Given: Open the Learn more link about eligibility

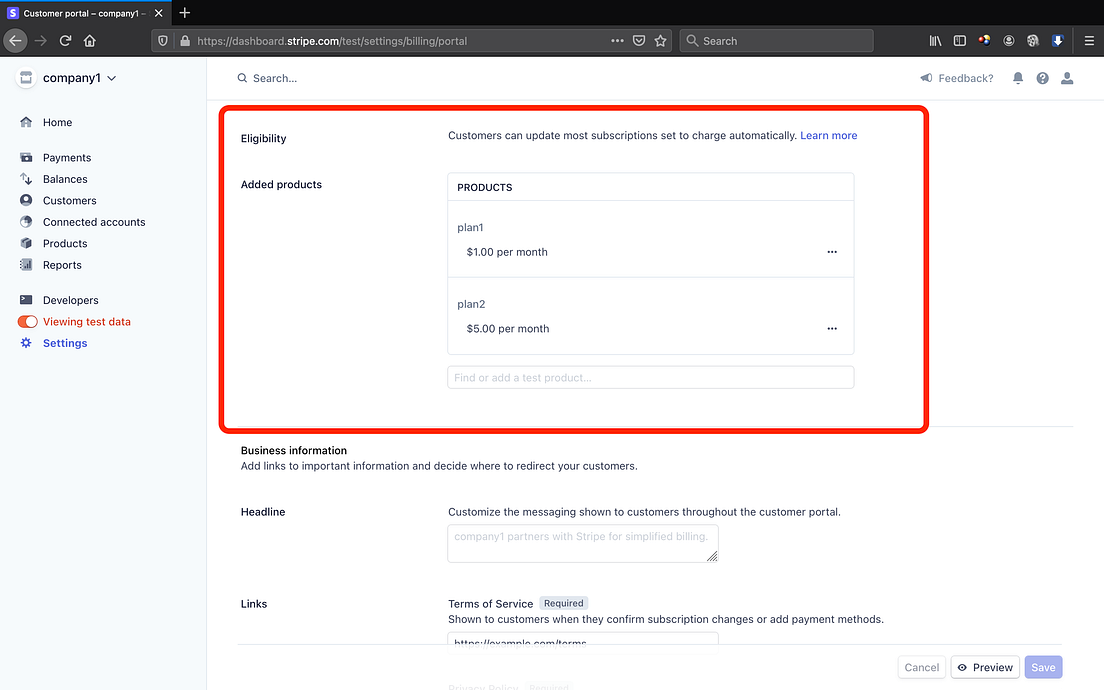Looking at the screenshot, I should pos(828,135).
